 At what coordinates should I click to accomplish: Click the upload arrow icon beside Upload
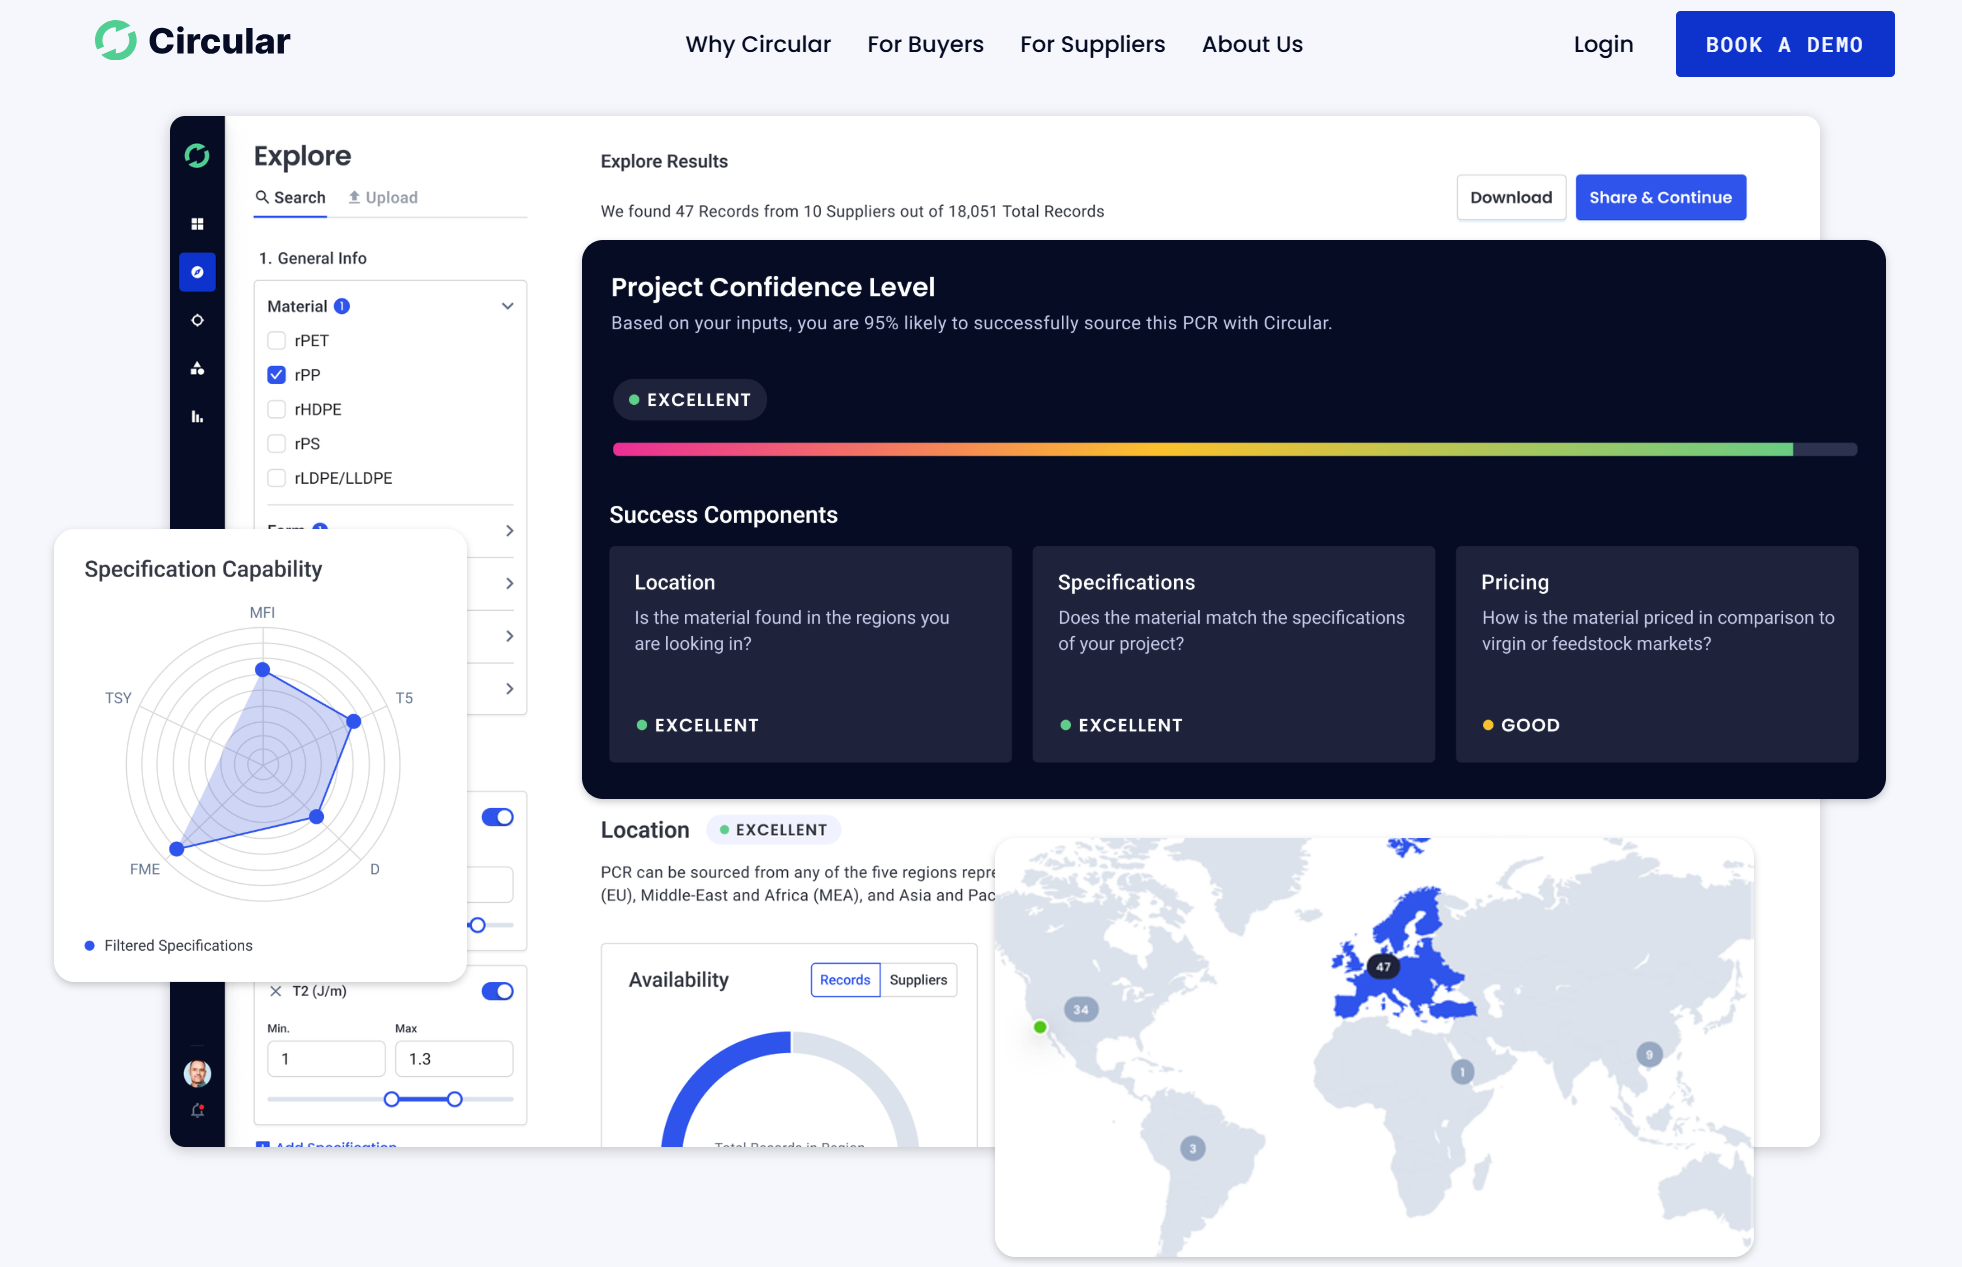[354, 197]
